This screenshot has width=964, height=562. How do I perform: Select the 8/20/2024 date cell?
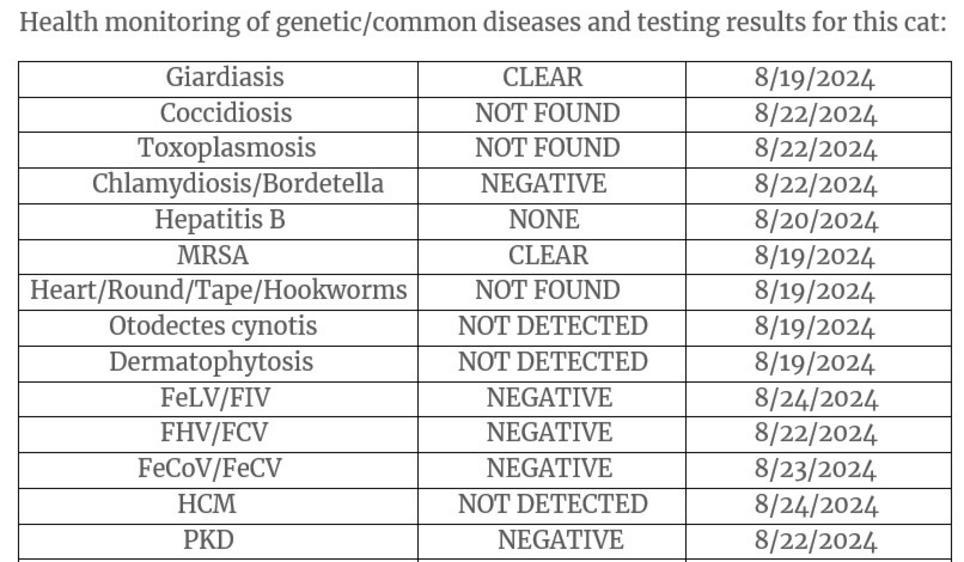[815, 220]
